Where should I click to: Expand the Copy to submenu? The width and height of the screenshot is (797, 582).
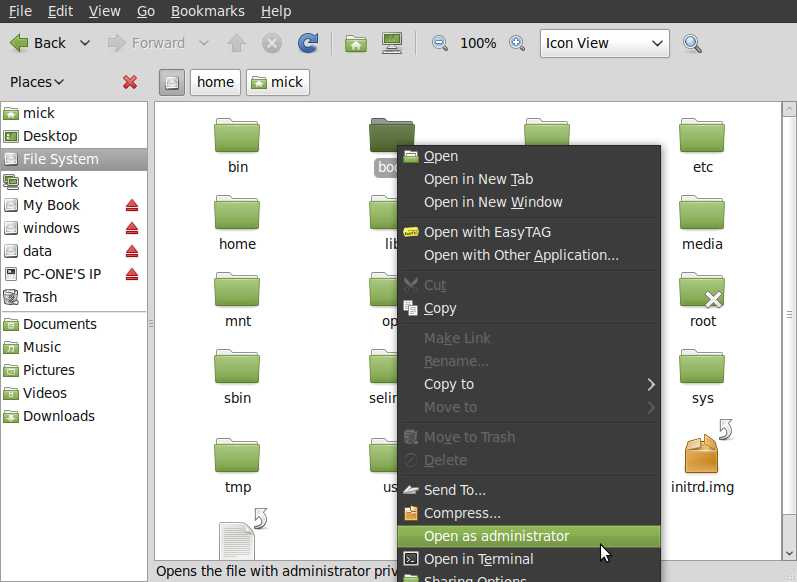(x=529, y=384)
